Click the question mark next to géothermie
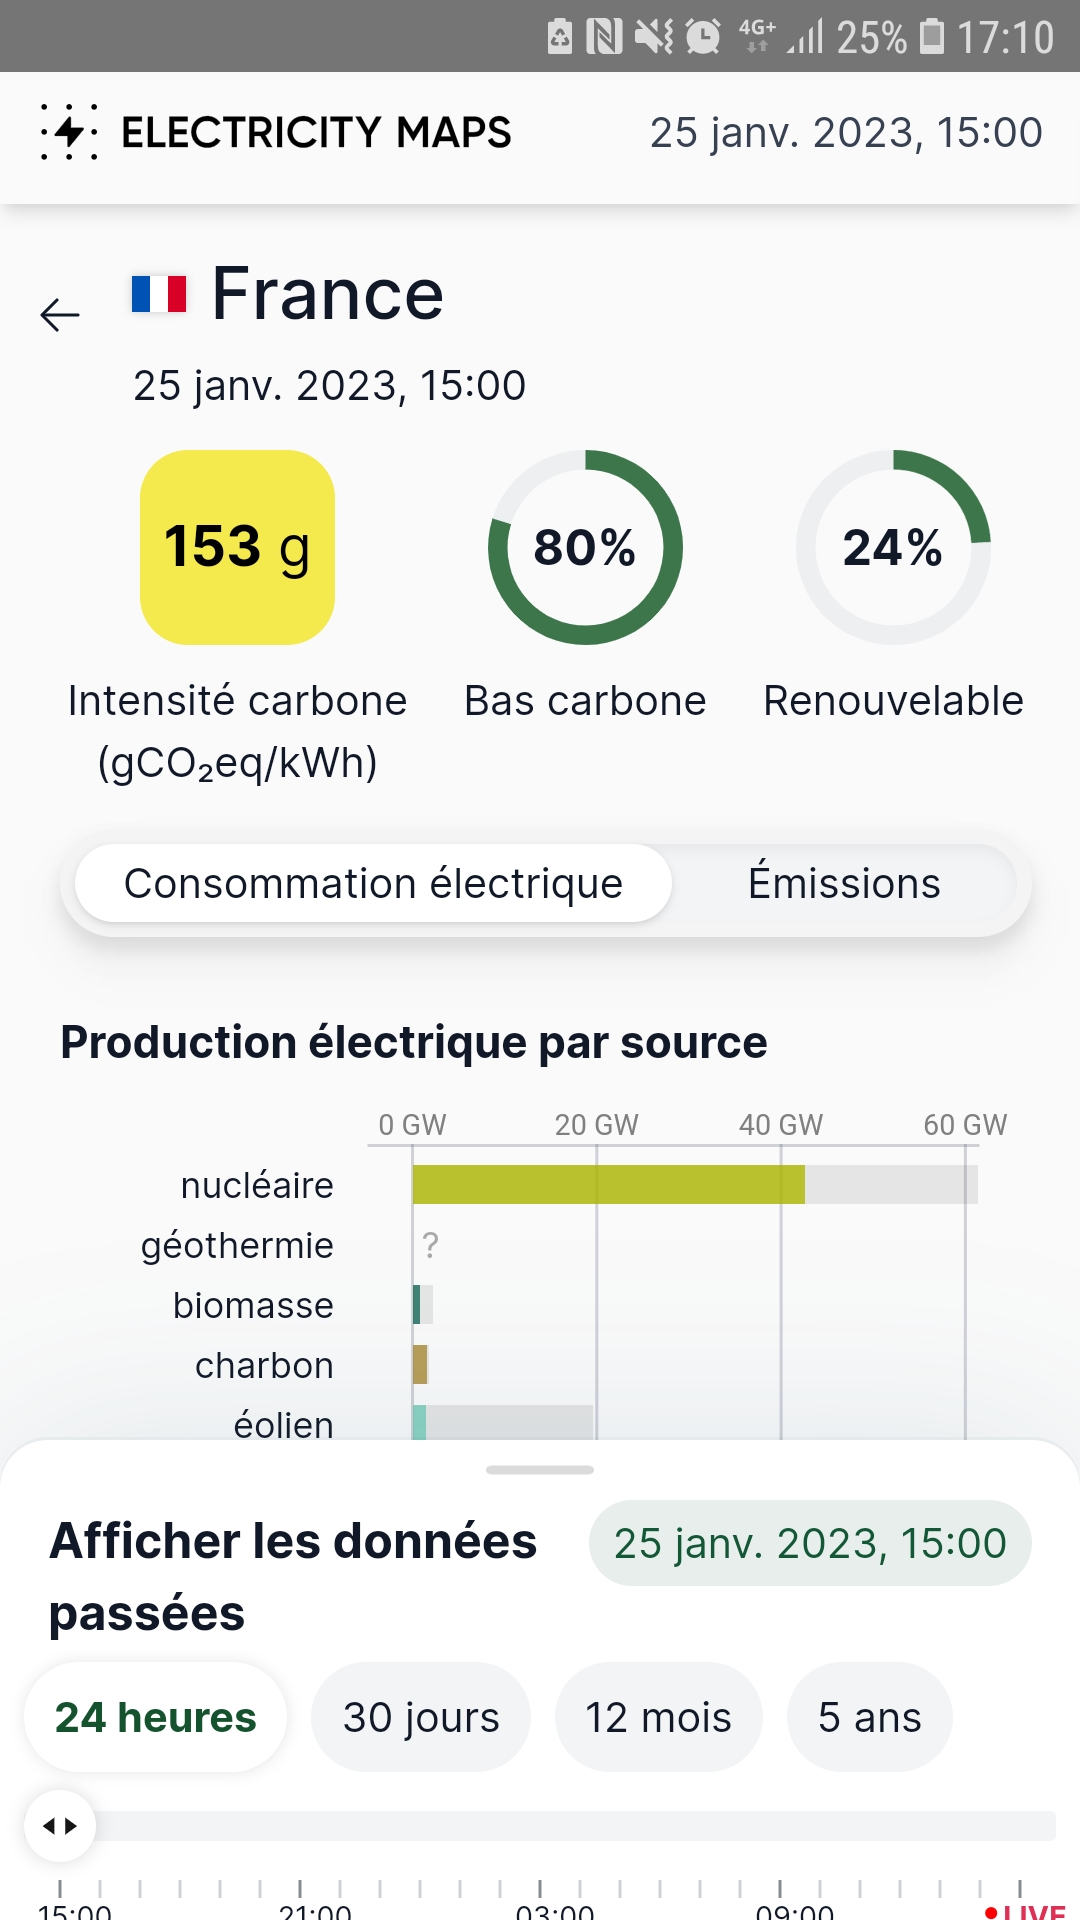The image size is (1080, 1920). 430,1245
